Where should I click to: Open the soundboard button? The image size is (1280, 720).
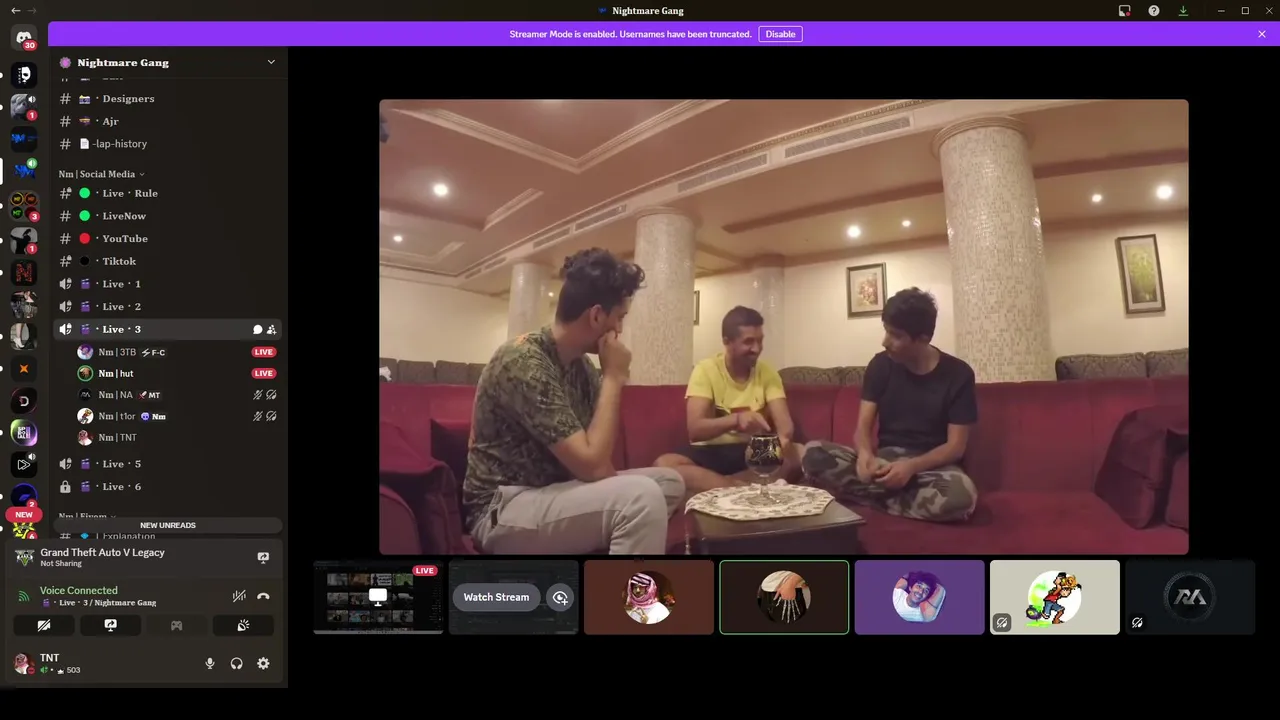(x=243, y=625)
